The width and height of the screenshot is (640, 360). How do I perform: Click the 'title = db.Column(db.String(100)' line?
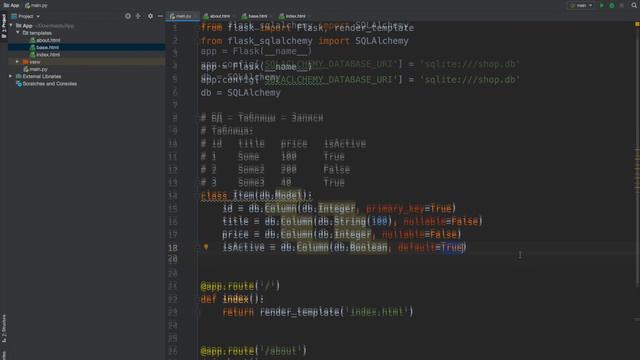tap(353, 221)
